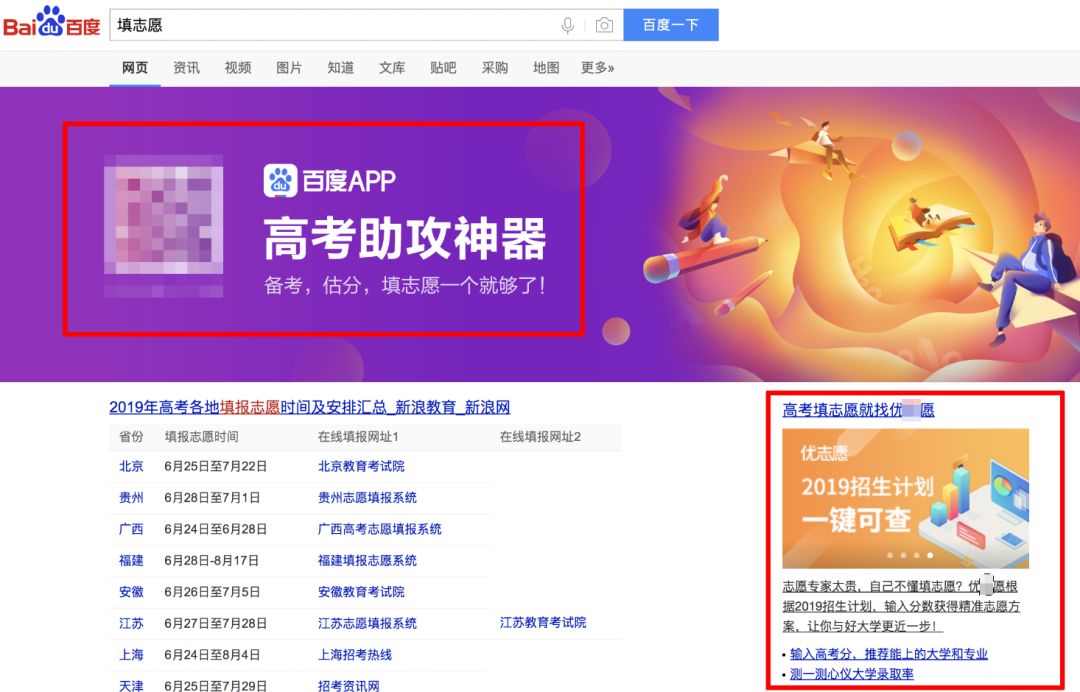Open 贵州志愿填报系统 link
The height and width of the screenshot is (692, 1080).
point(367,497)
